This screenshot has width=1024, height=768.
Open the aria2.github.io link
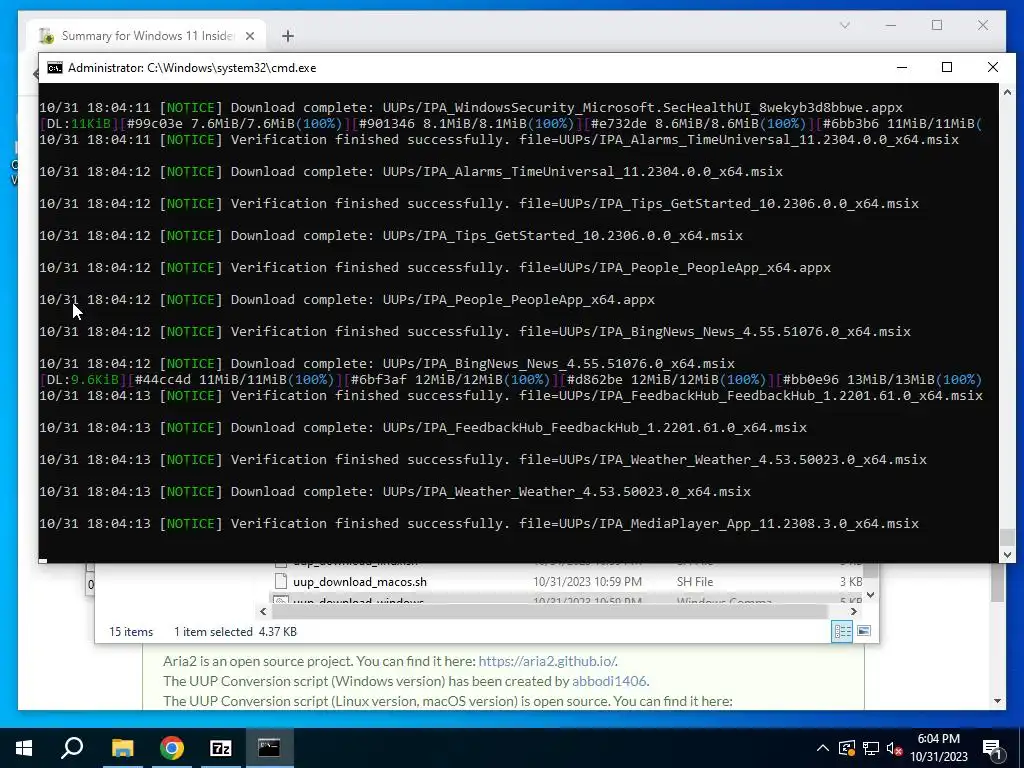click(547, 661)
